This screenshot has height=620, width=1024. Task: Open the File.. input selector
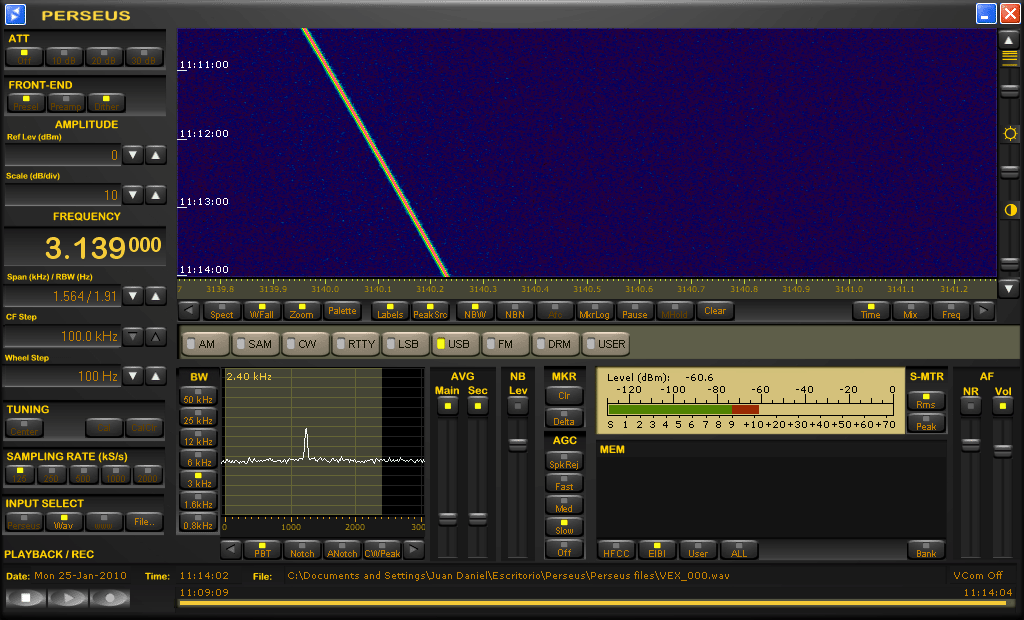click(144, 521)
